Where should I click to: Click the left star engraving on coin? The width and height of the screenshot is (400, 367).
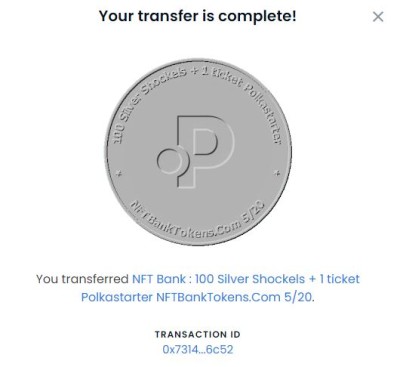[x=119, y=173]
